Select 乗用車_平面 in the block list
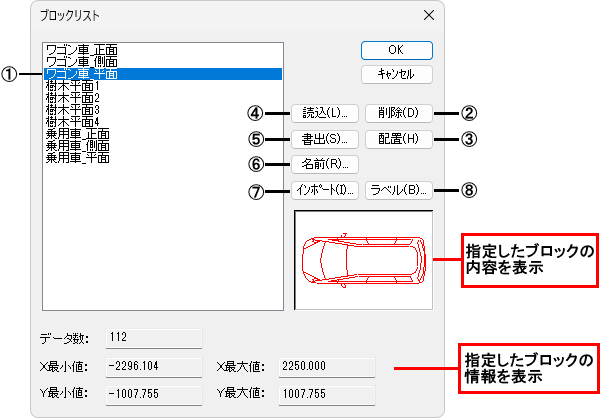This screenshot has width=600, height=418. click(163, 158)
